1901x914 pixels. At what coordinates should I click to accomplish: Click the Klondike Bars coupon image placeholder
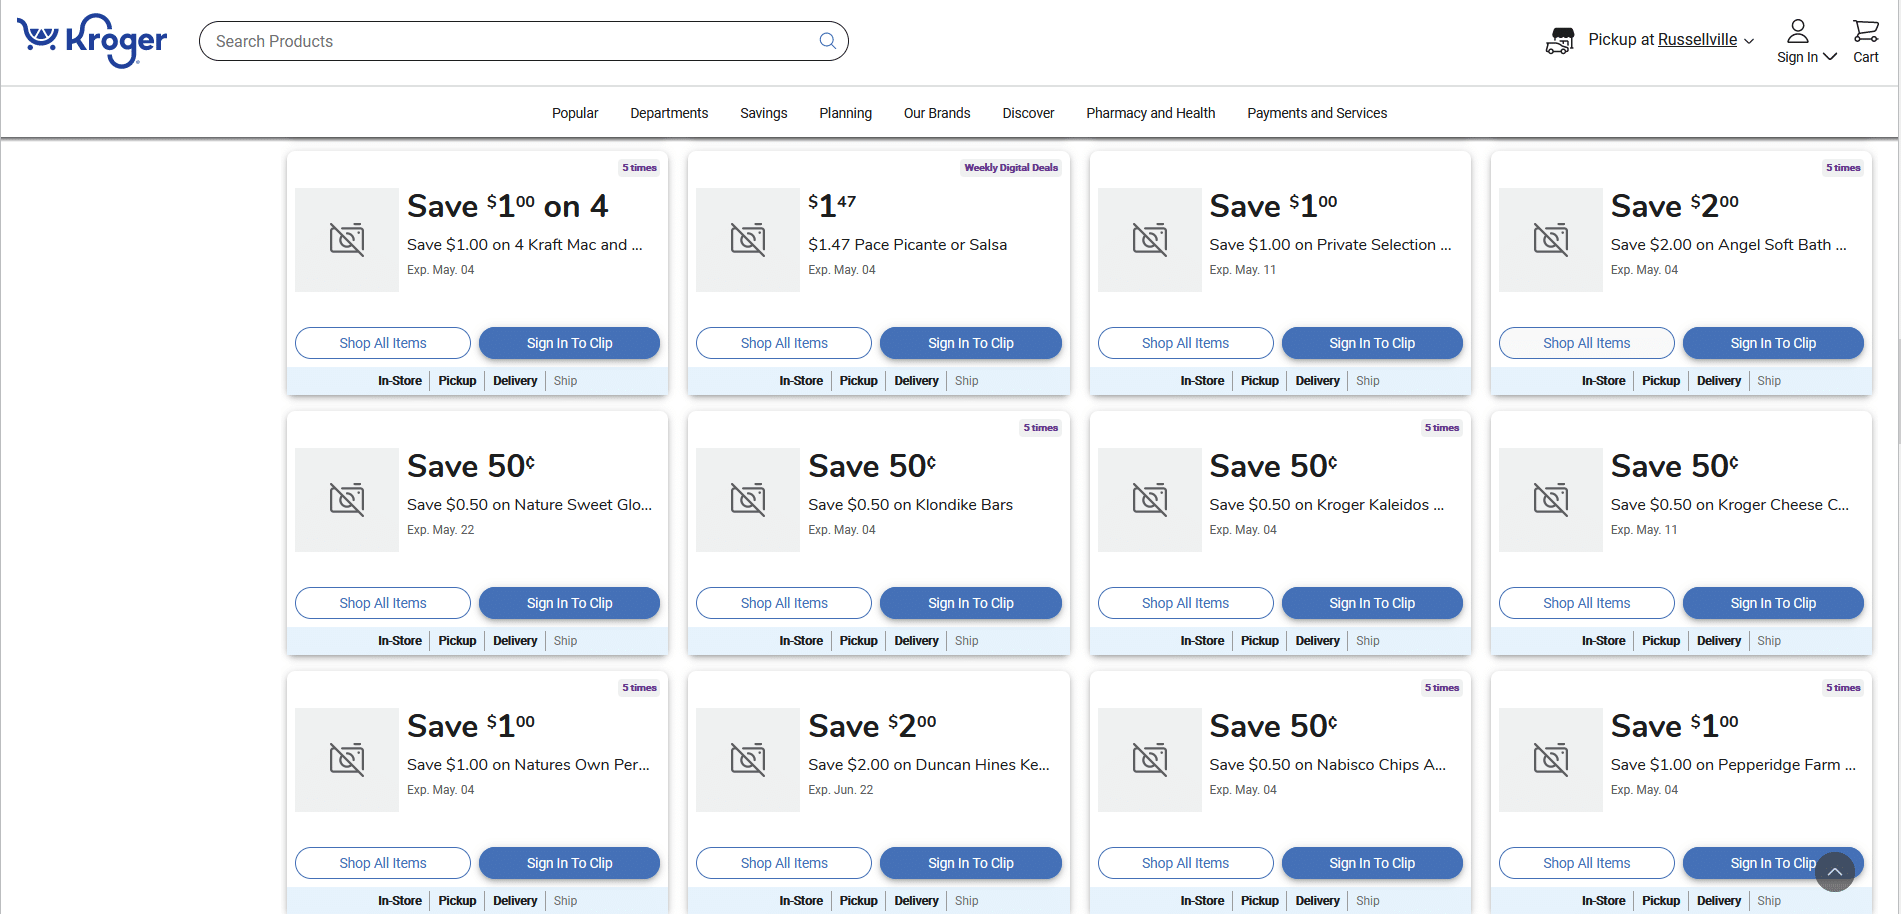click(748, 500)
